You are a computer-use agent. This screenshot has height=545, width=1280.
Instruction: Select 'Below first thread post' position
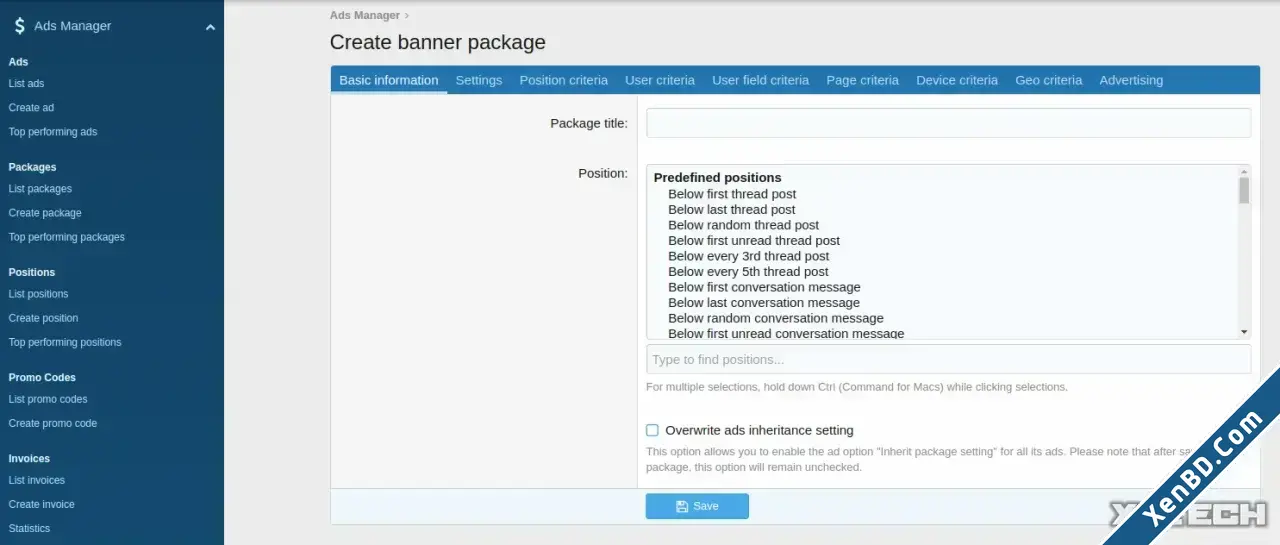coord(732,194)
